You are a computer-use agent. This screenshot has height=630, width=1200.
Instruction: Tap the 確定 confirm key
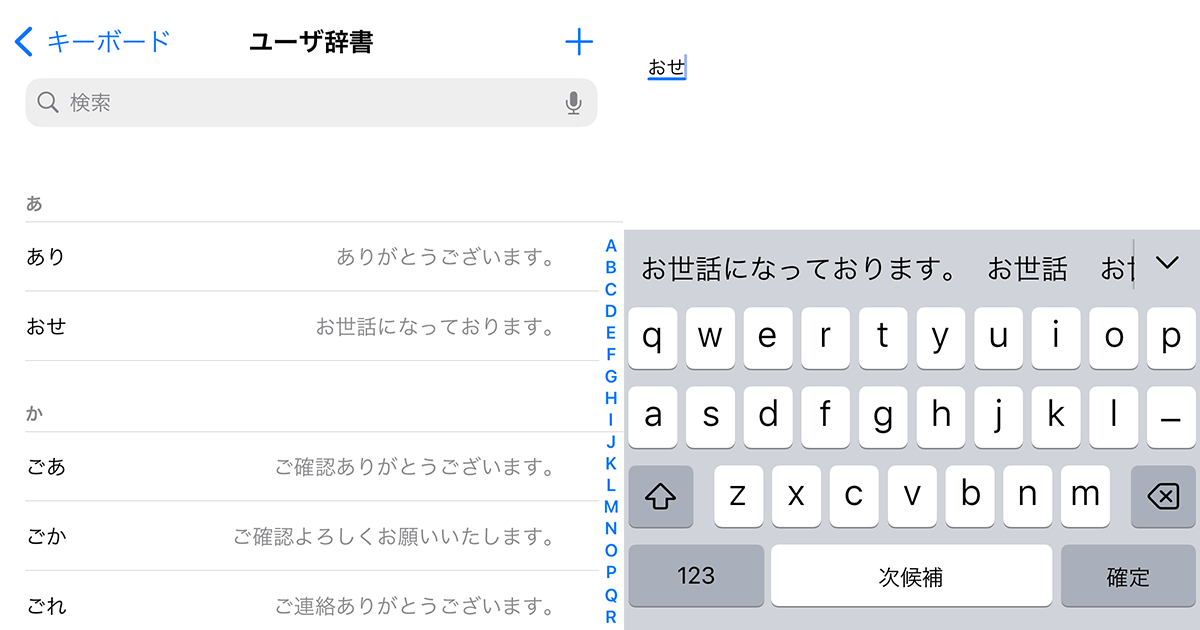tap(1128, 575)
